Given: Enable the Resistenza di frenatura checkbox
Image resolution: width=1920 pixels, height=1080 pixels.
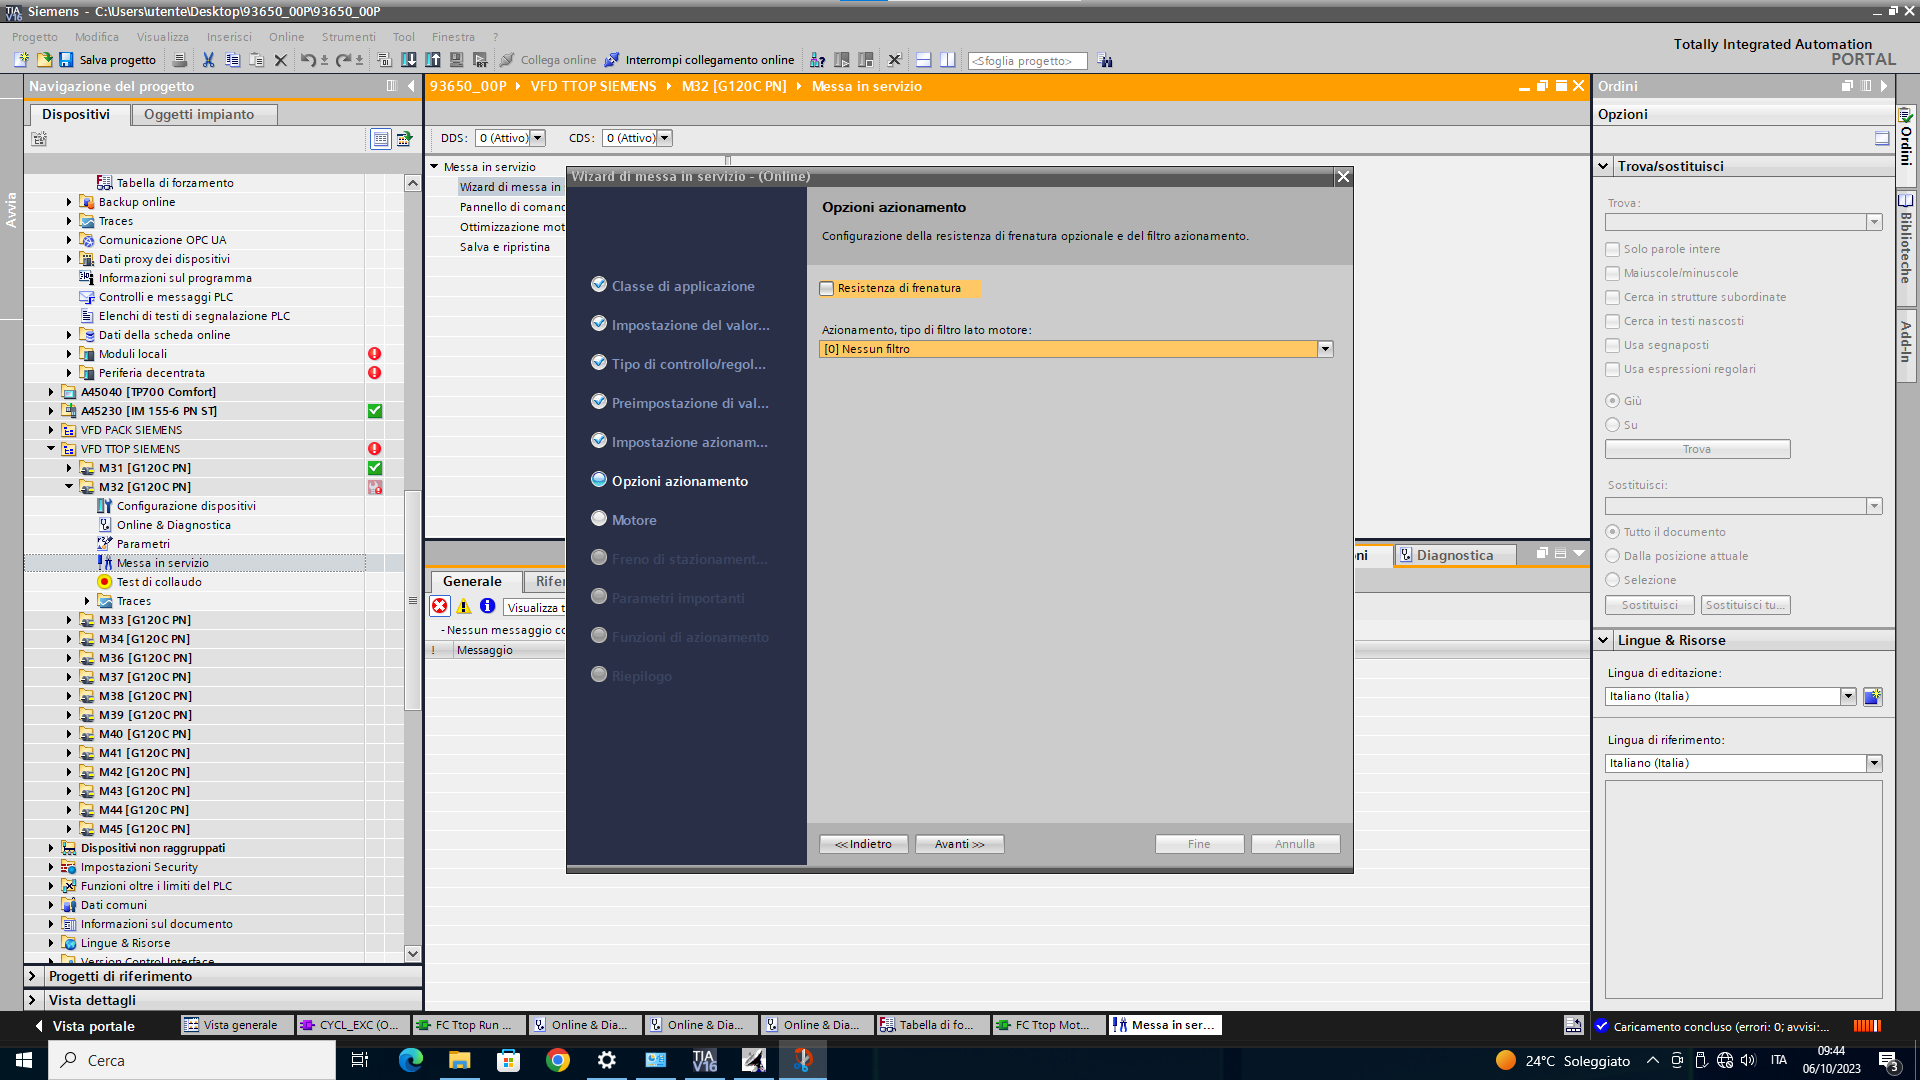Looking at the screenshot, I should coord(827,289).
